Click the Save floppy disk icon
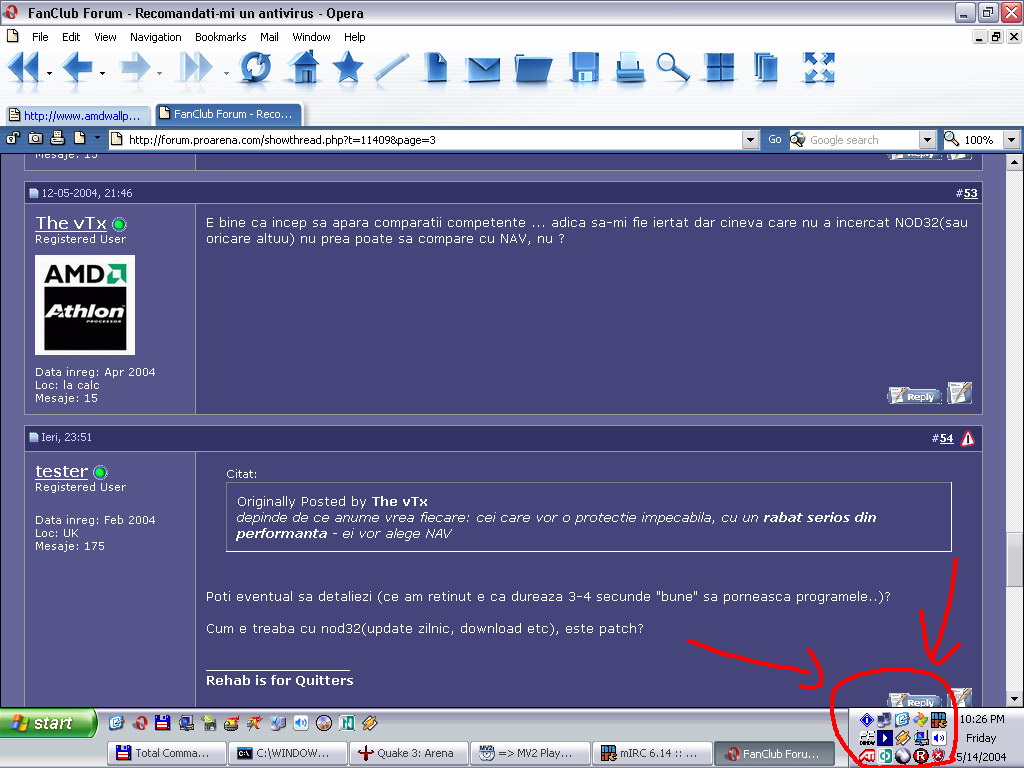1024x768 pixels. (x=584, y=68)
